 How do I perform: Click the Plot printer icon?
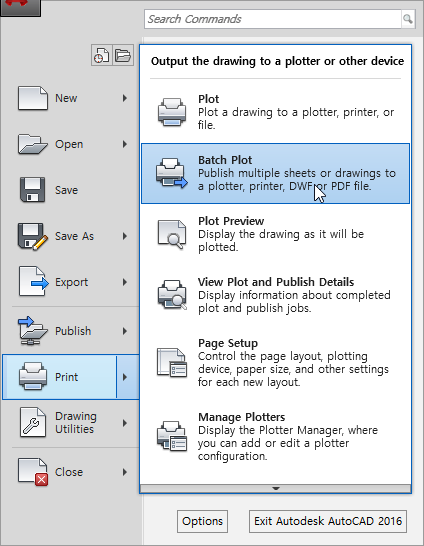coord(172,112)
